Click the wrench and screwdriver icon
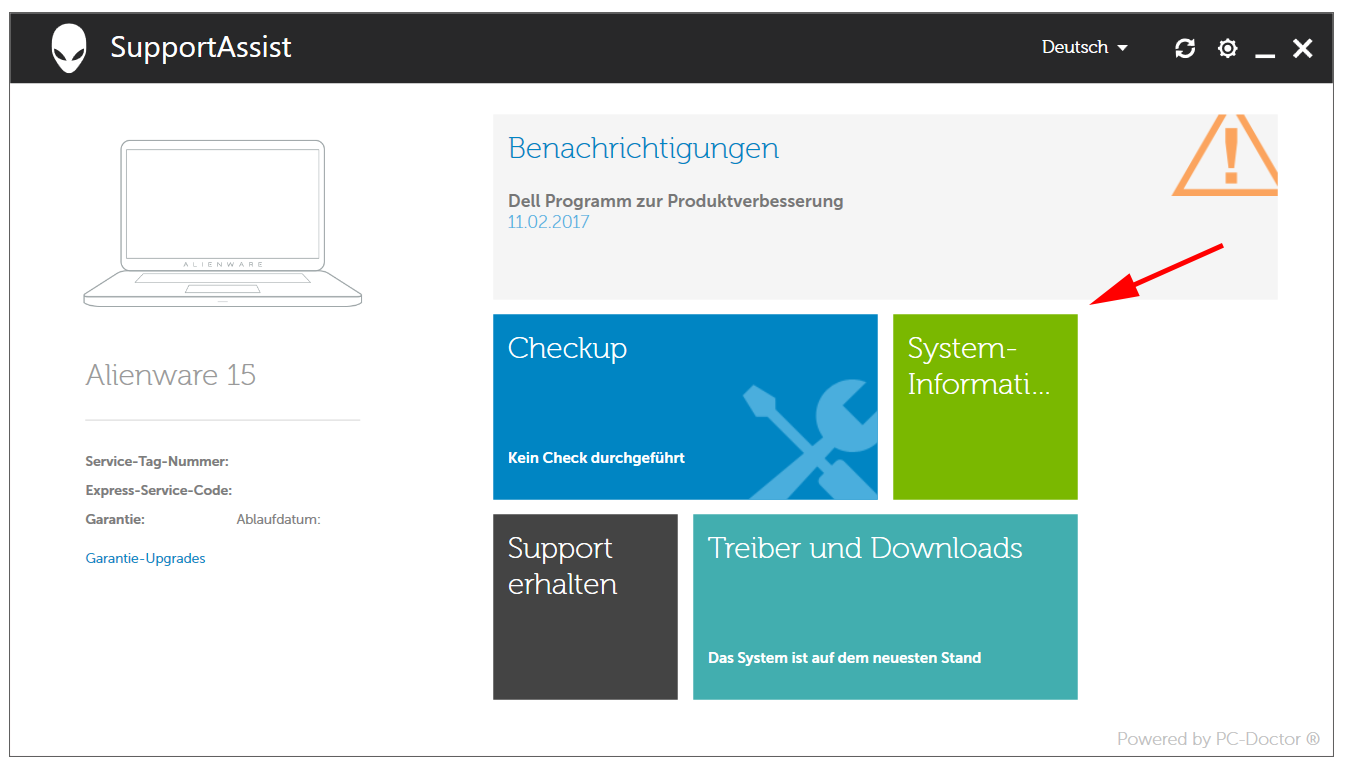The width and height of the screenshot is (1347, 770). tap(808, 438)
